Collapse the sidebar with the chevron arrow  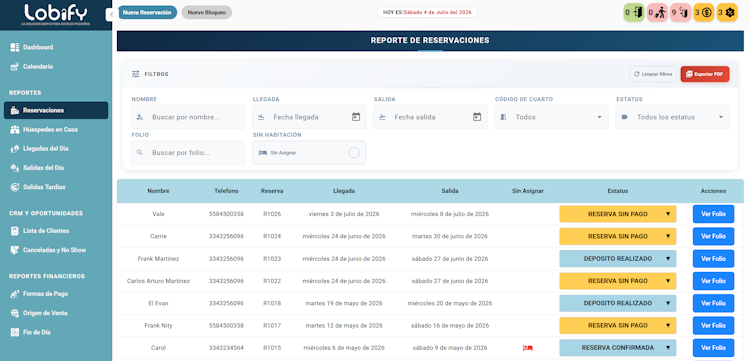click(110, 15)
